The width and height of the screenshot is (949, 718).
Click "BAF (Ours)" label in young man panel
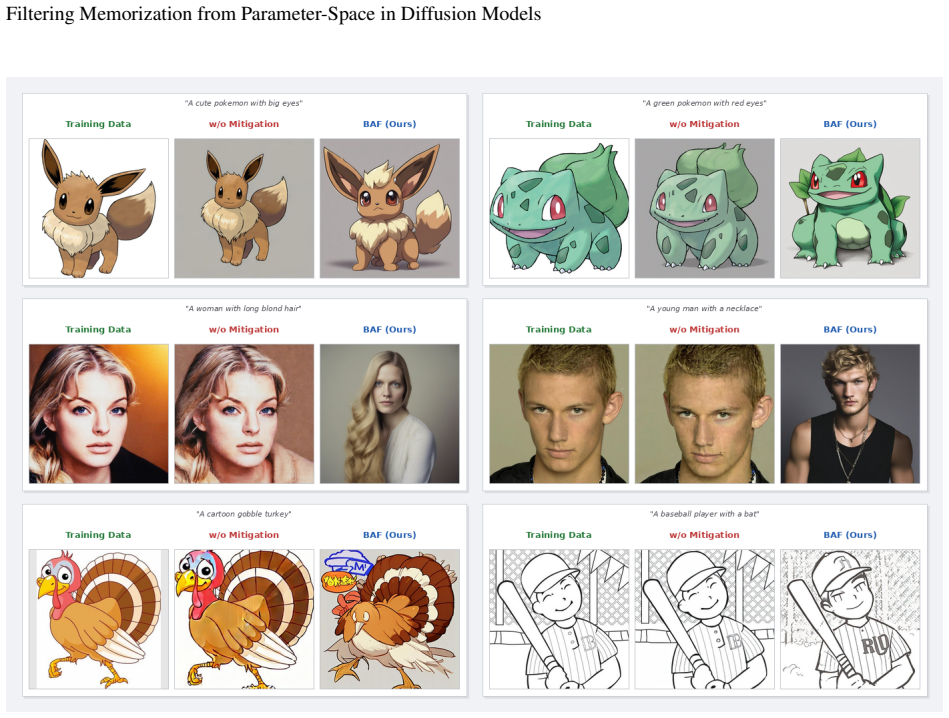click(850, 329)
